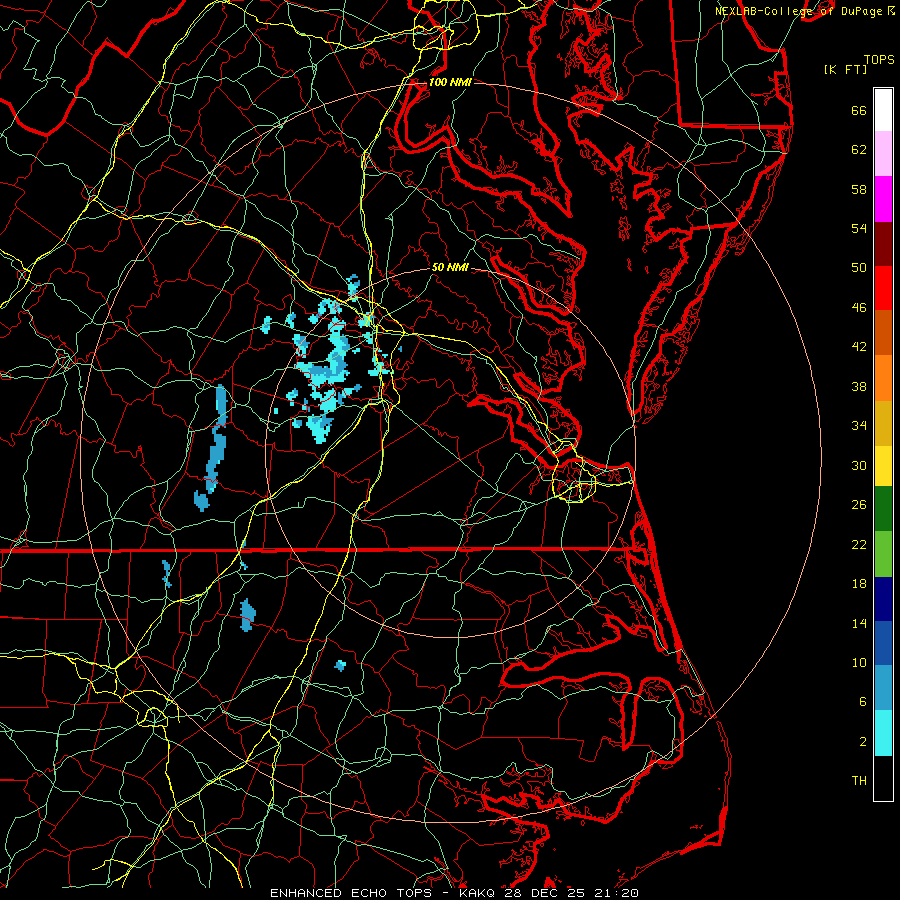Click the dark green 30 kft legend swatch
The image size is (900, 900).
pos(883,509)
